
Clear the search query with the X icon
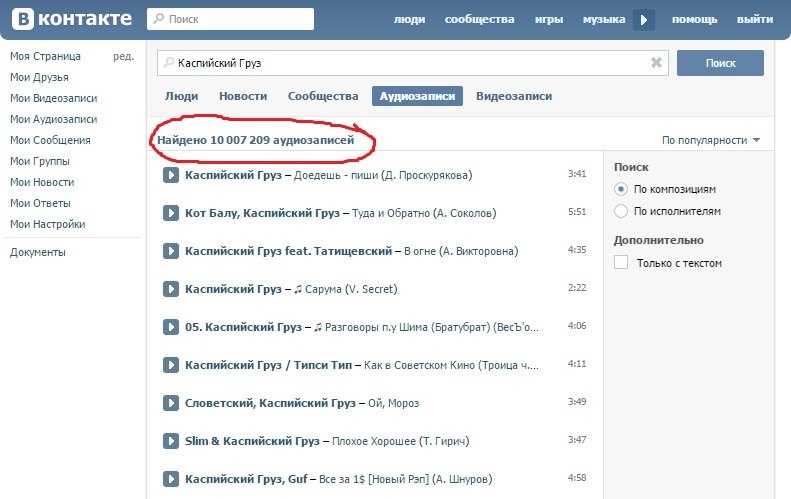(656, 63)
